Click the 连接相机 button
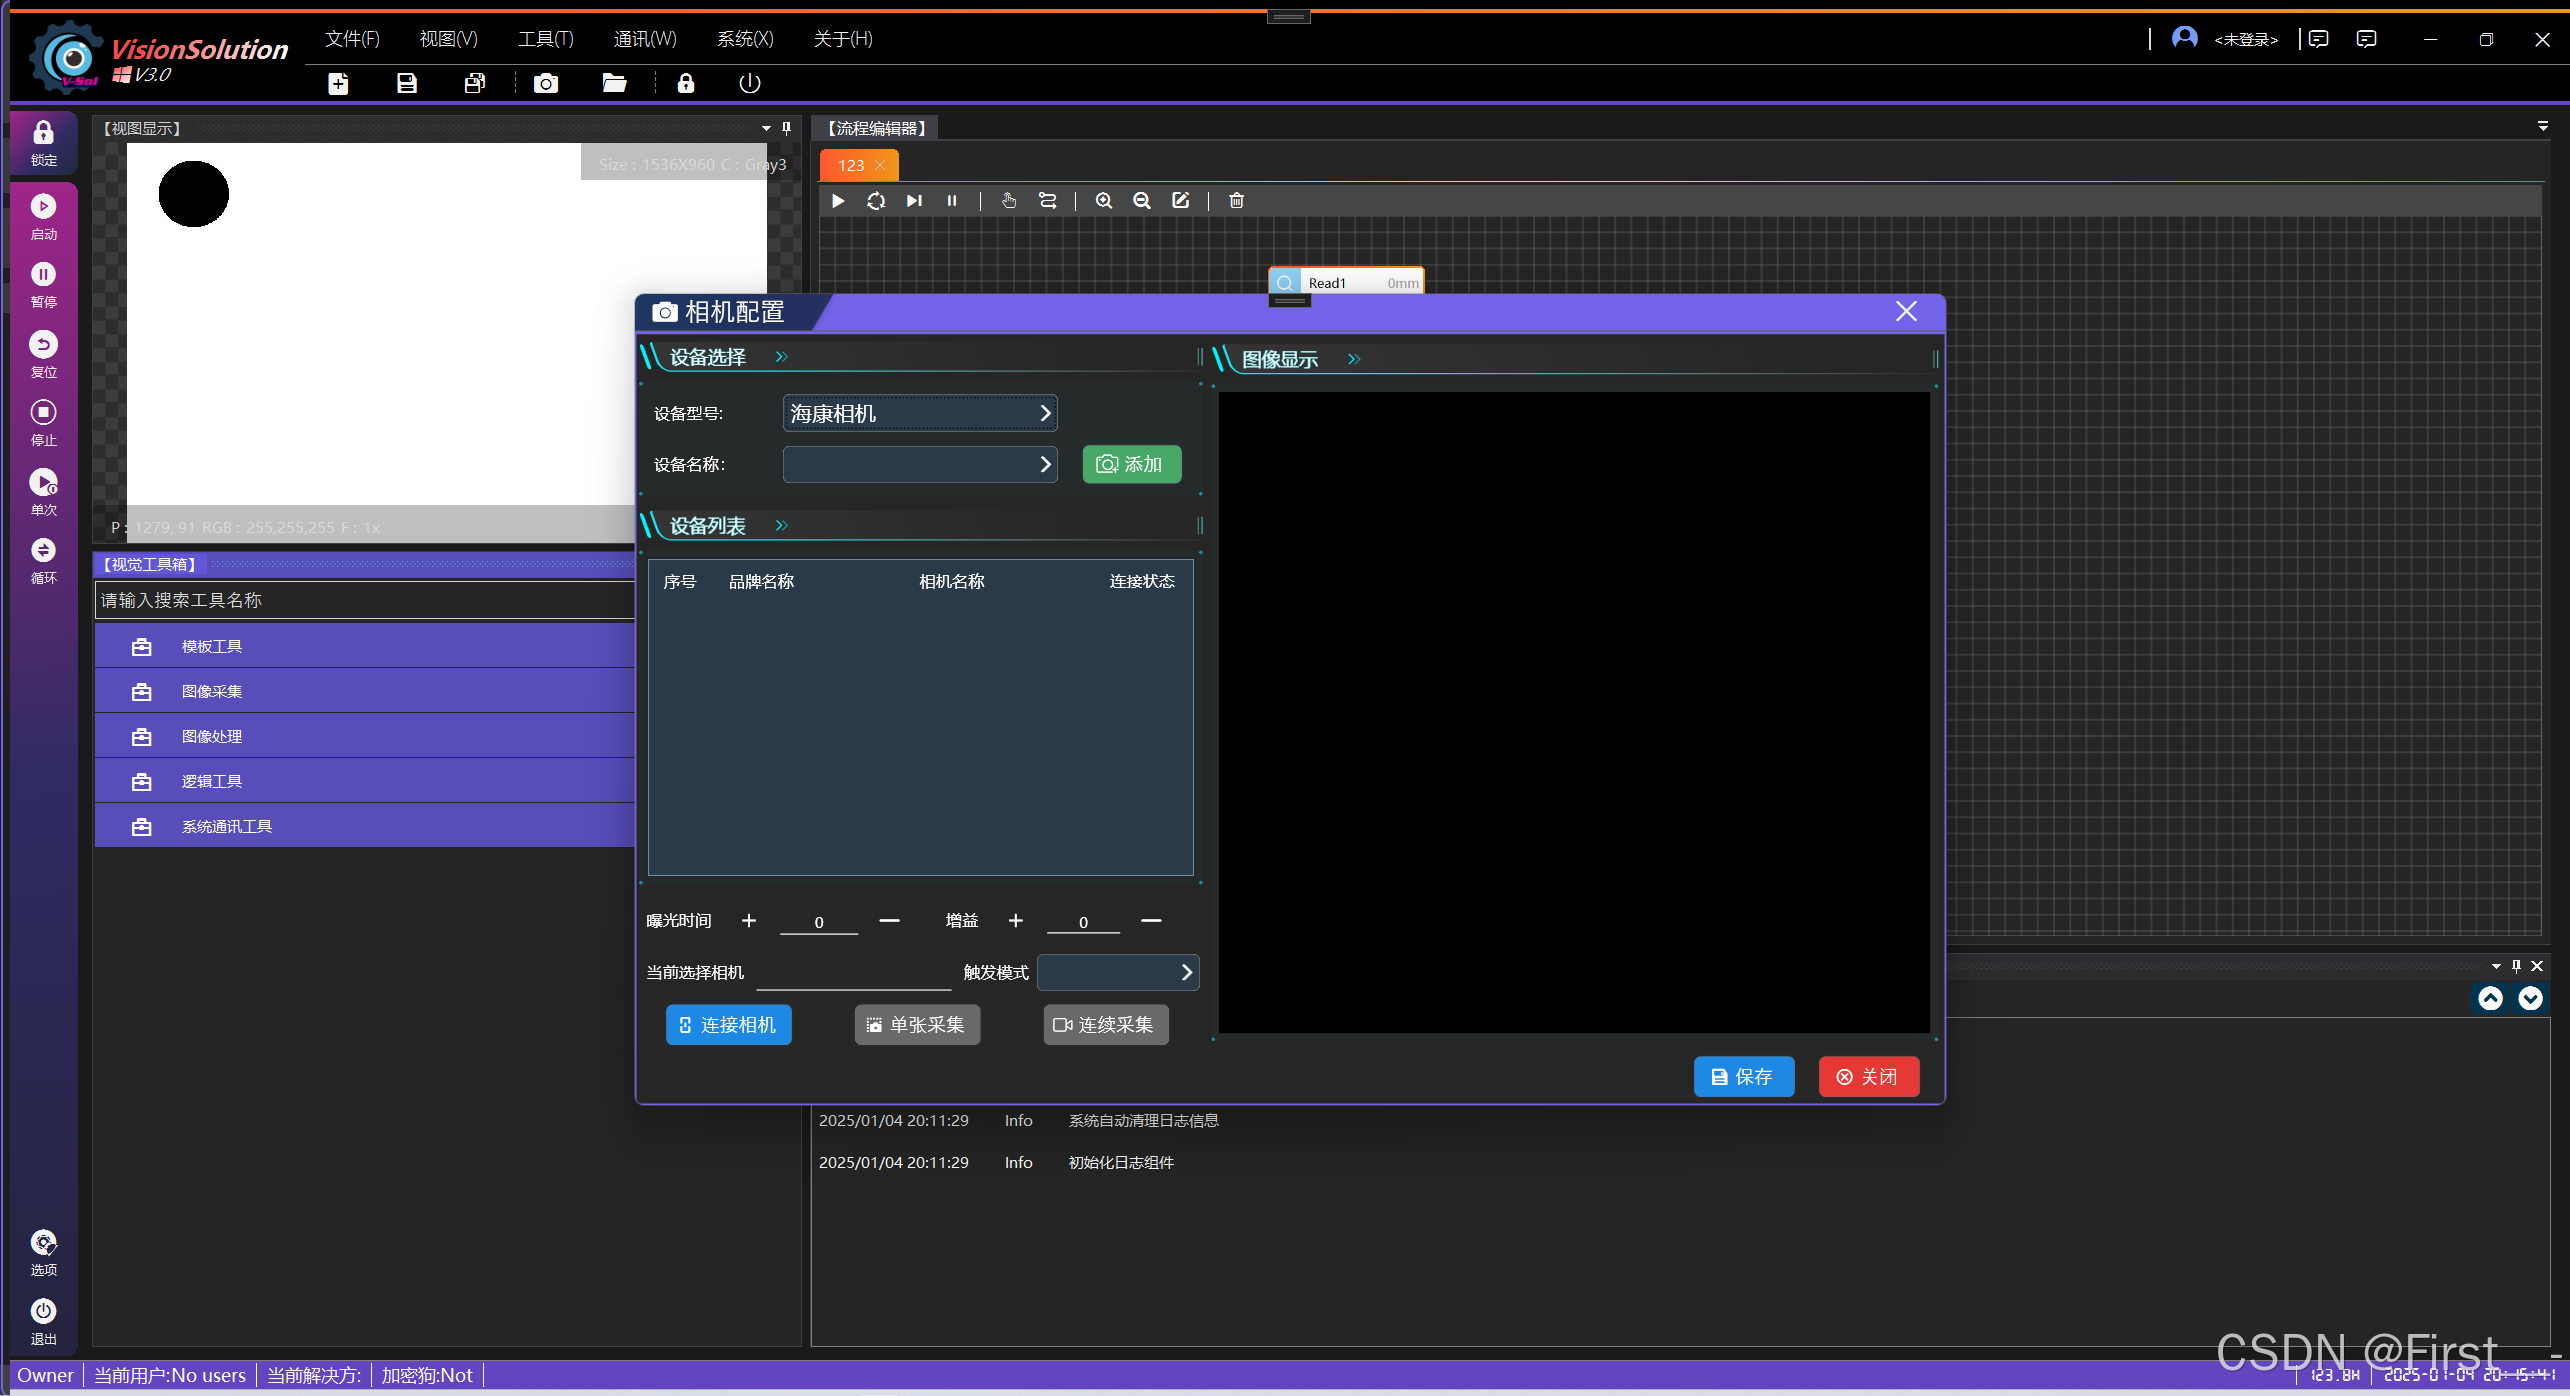This screenshot has width=2570, height=1396. click(728, 1024)
